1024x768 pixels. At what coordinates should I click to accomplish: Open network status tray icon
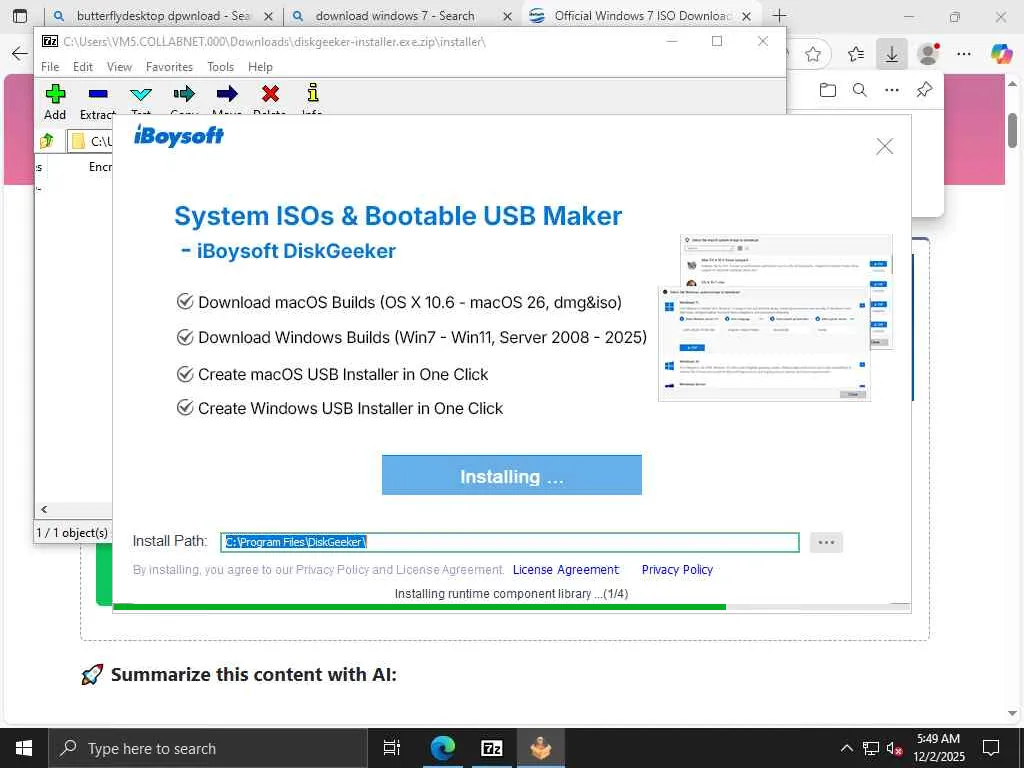871,748
